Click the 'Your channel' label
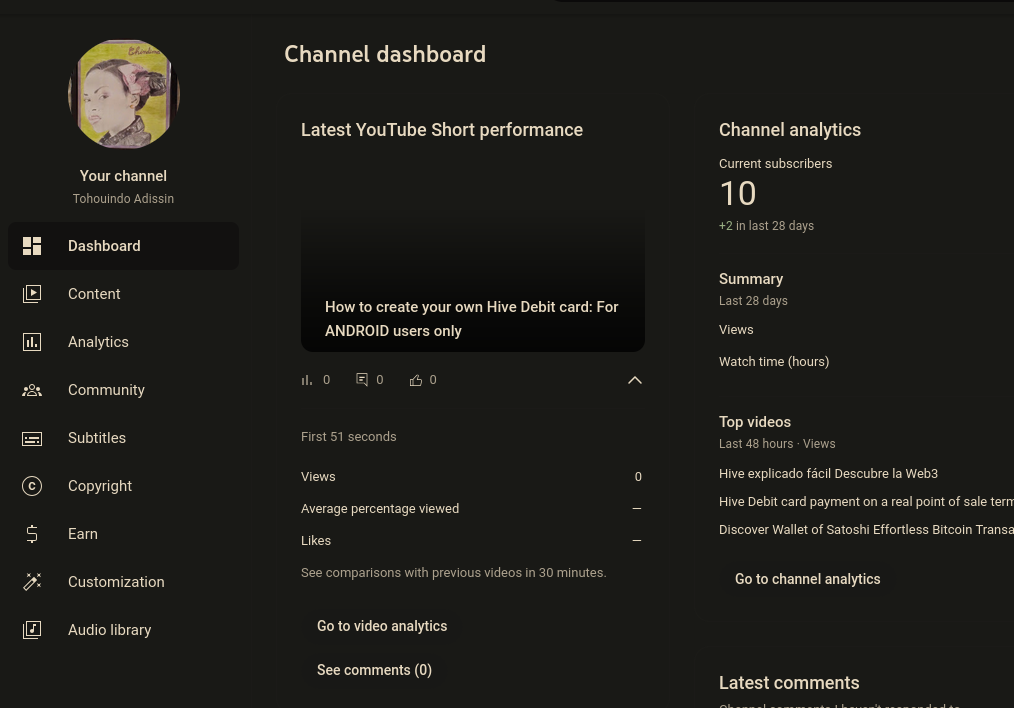 point(123,176)
